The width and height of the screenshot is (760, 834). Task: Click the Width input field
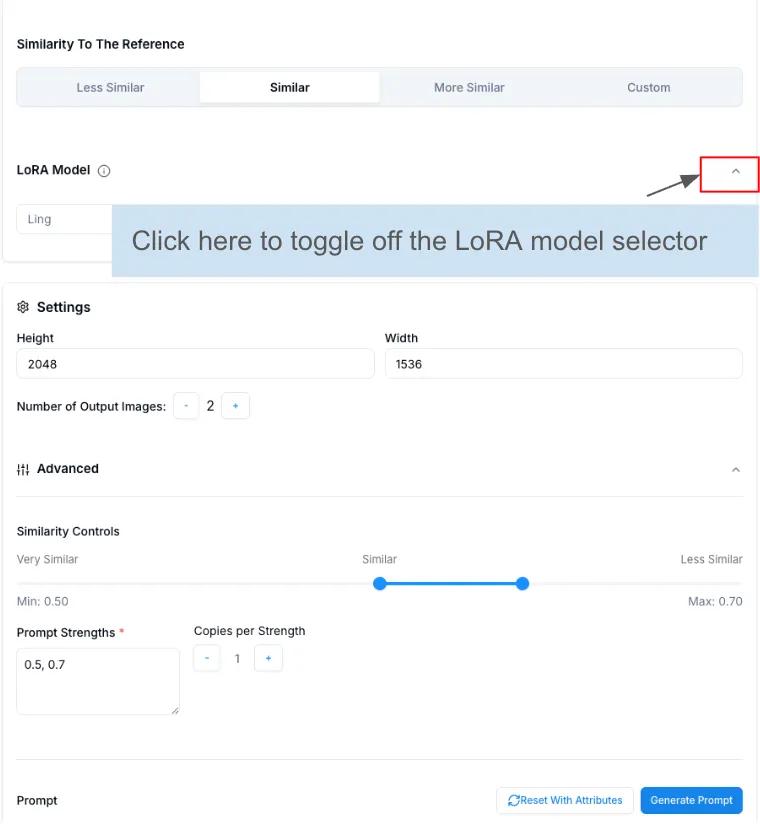[x=563, y=363]
